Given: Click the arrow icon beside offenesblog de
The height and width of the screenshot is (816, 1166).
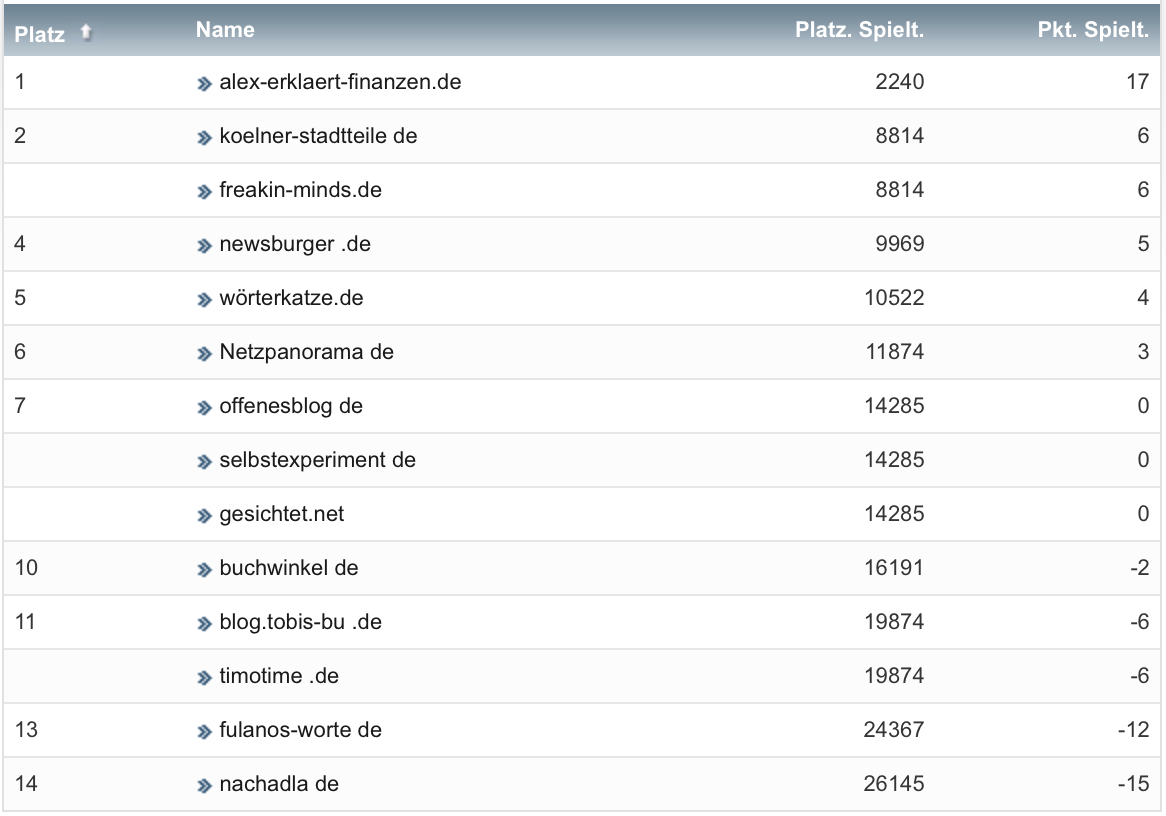Looking at the screenshot, I should coord(204,408).
